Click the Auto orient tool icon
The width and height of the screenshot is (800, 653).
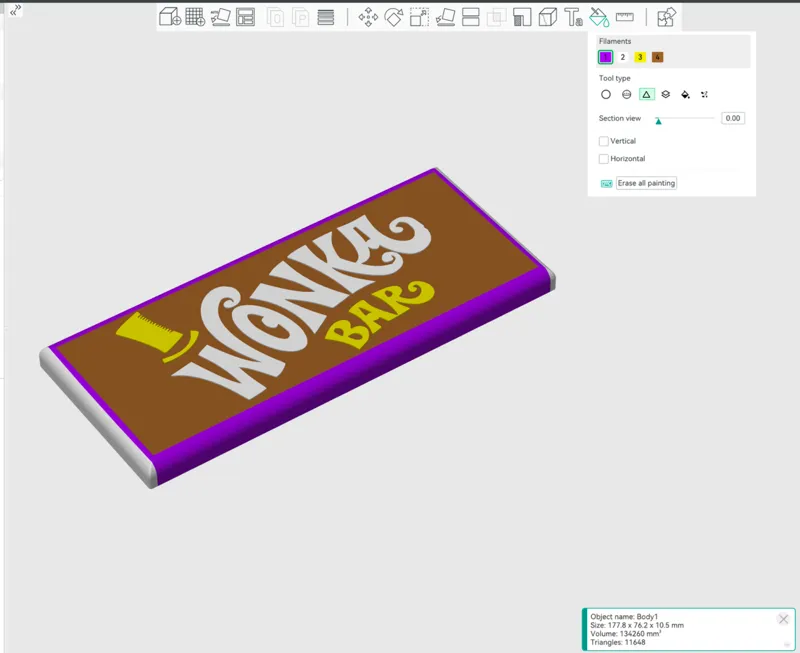(220, 17)
